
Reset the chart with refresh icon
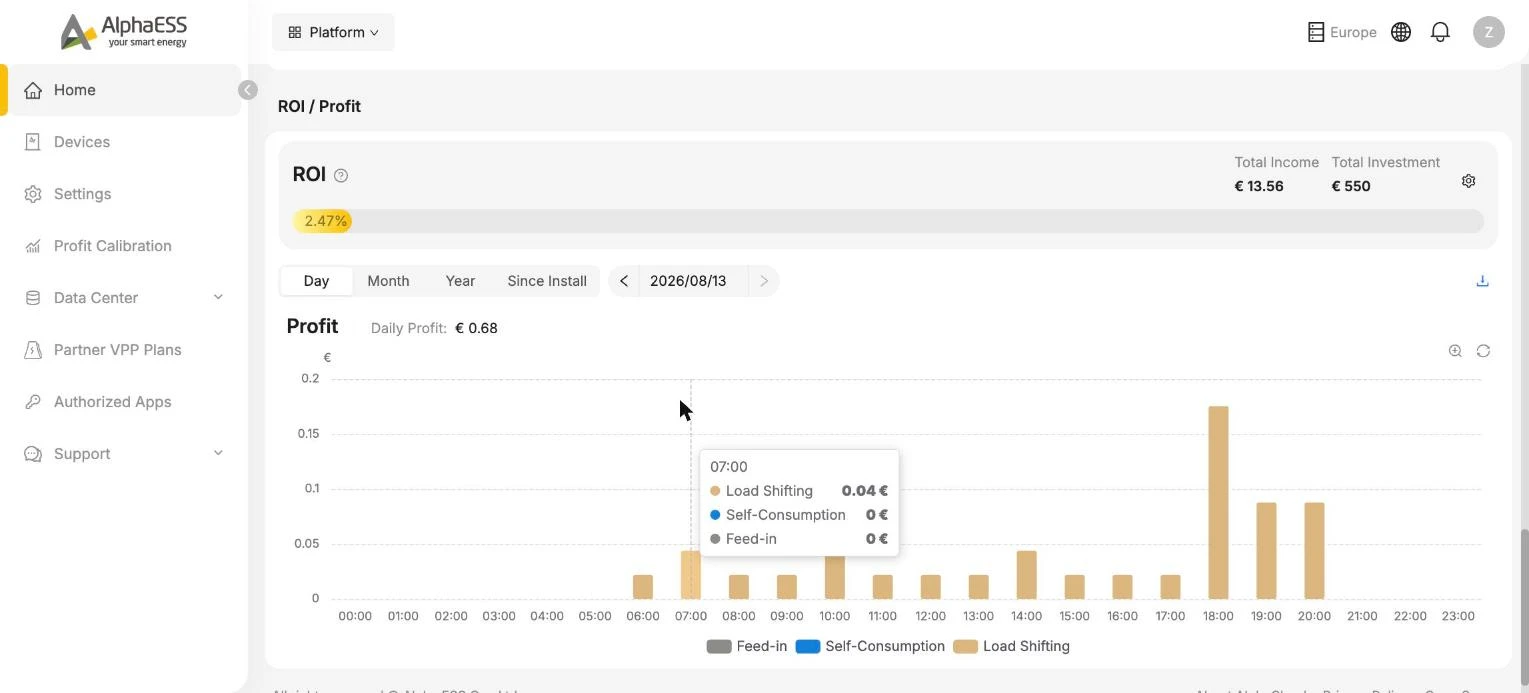pos(1483,351)
